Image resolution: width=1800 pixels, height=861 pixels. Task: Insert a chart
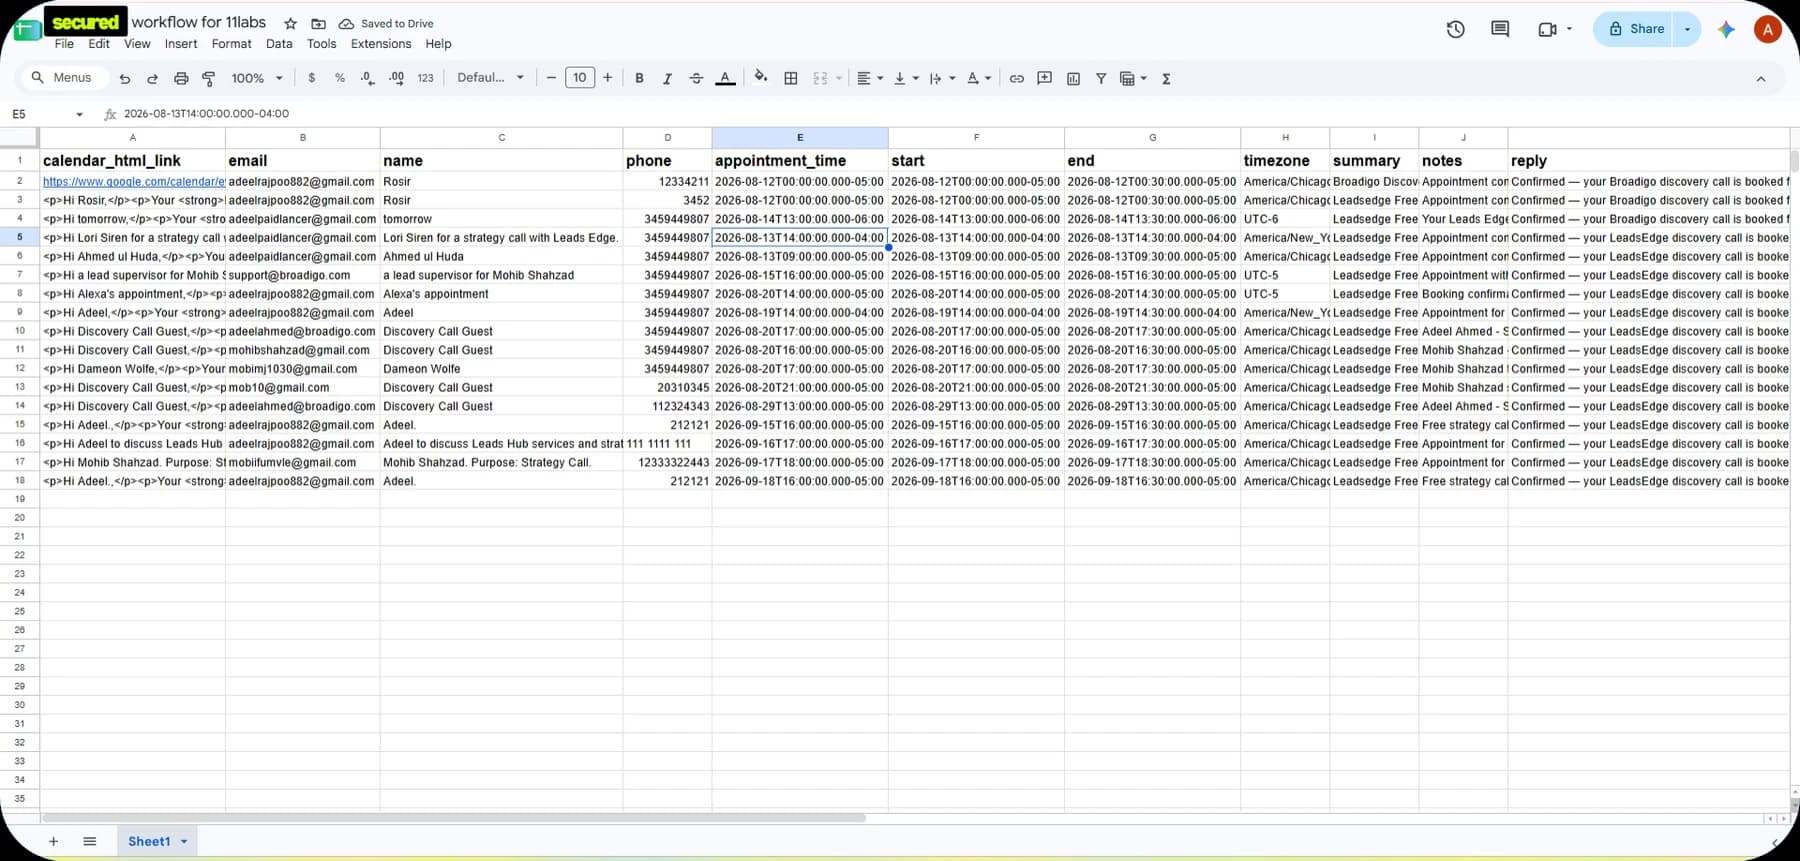click(1073, 78)
